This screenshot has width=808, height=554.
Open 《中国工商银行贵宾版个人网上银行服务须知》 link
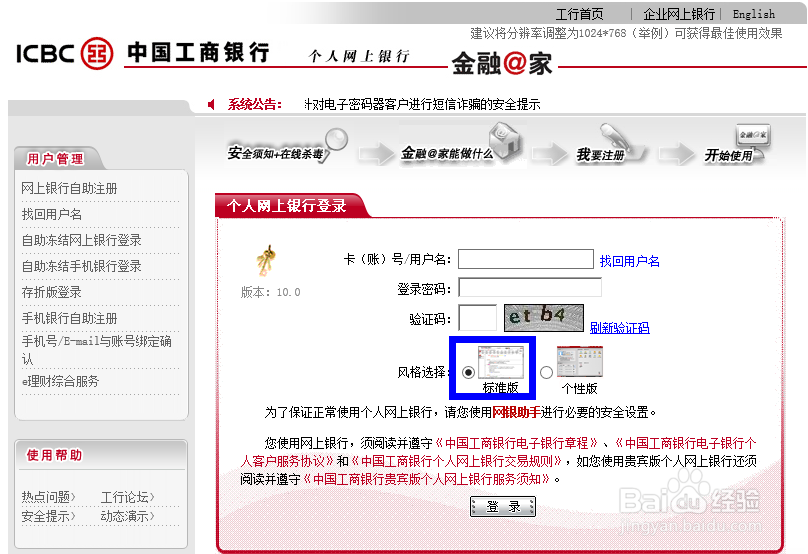click(x=427, y=479)
